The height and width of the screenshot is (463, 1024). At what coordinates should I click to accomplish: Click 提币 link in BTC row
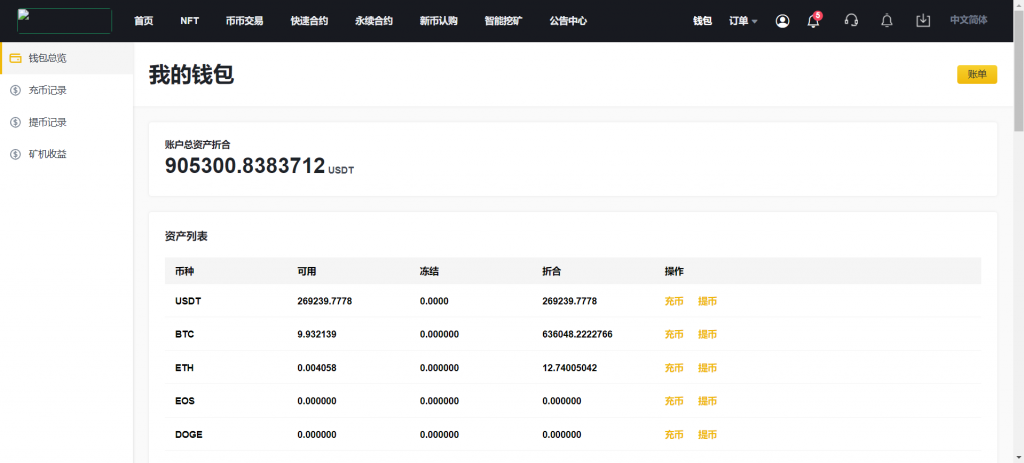[707, 334]
